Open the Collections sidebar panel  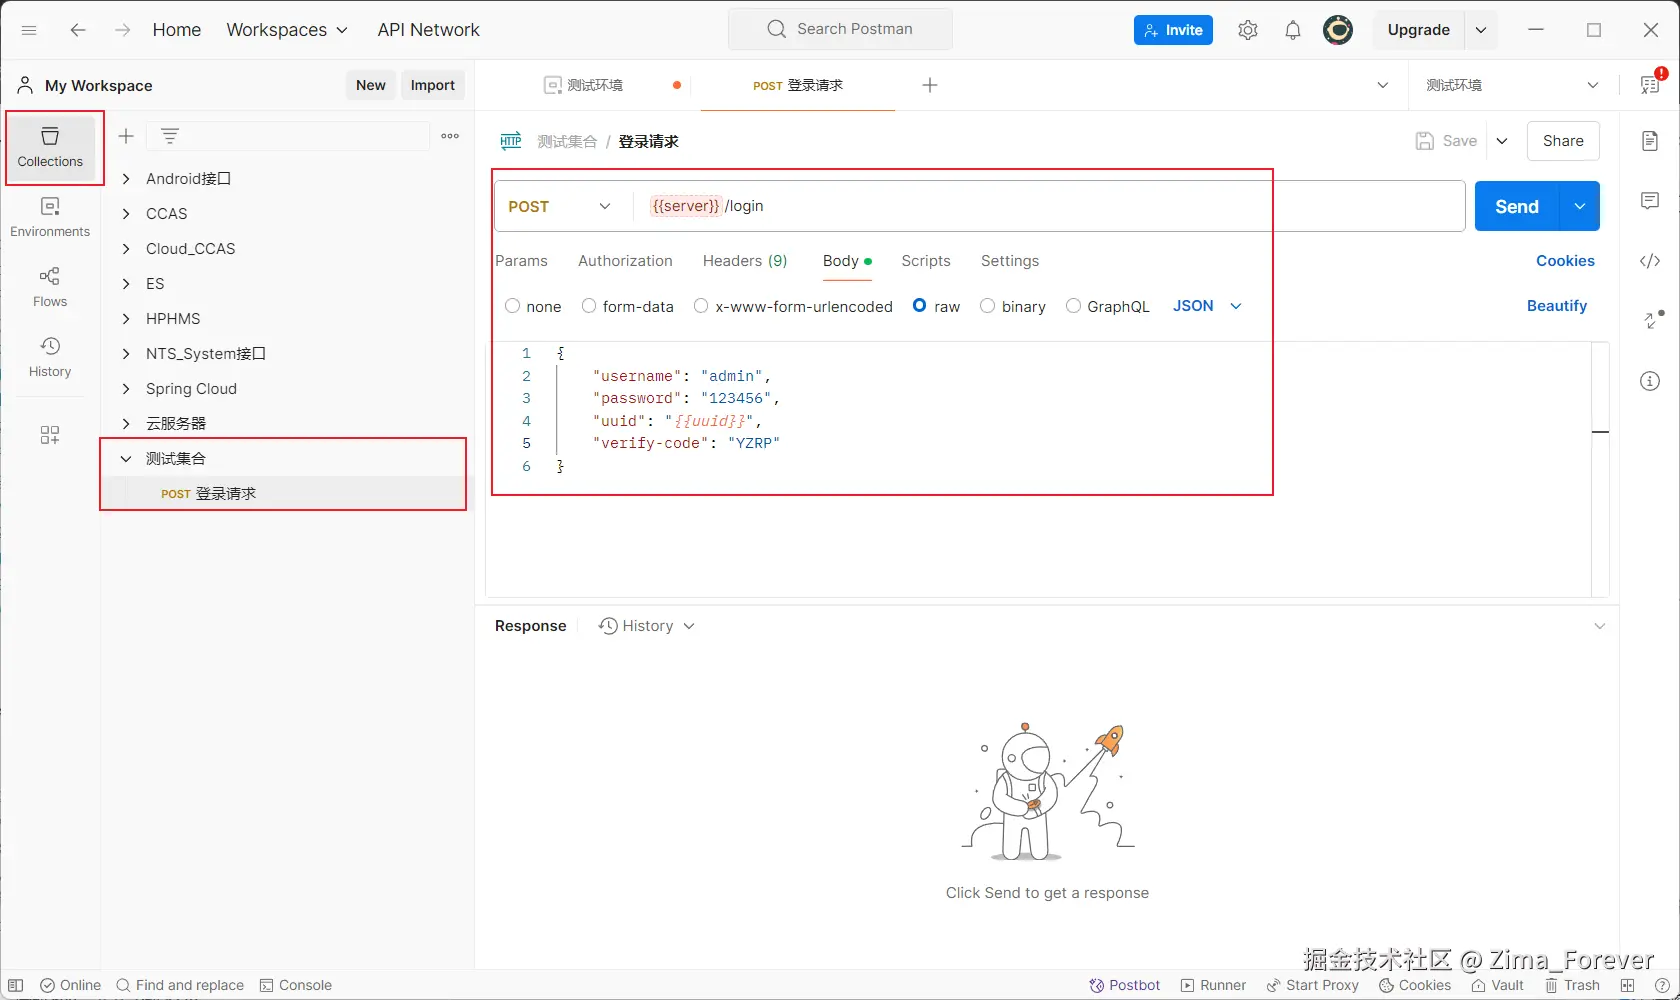(50, 147)
